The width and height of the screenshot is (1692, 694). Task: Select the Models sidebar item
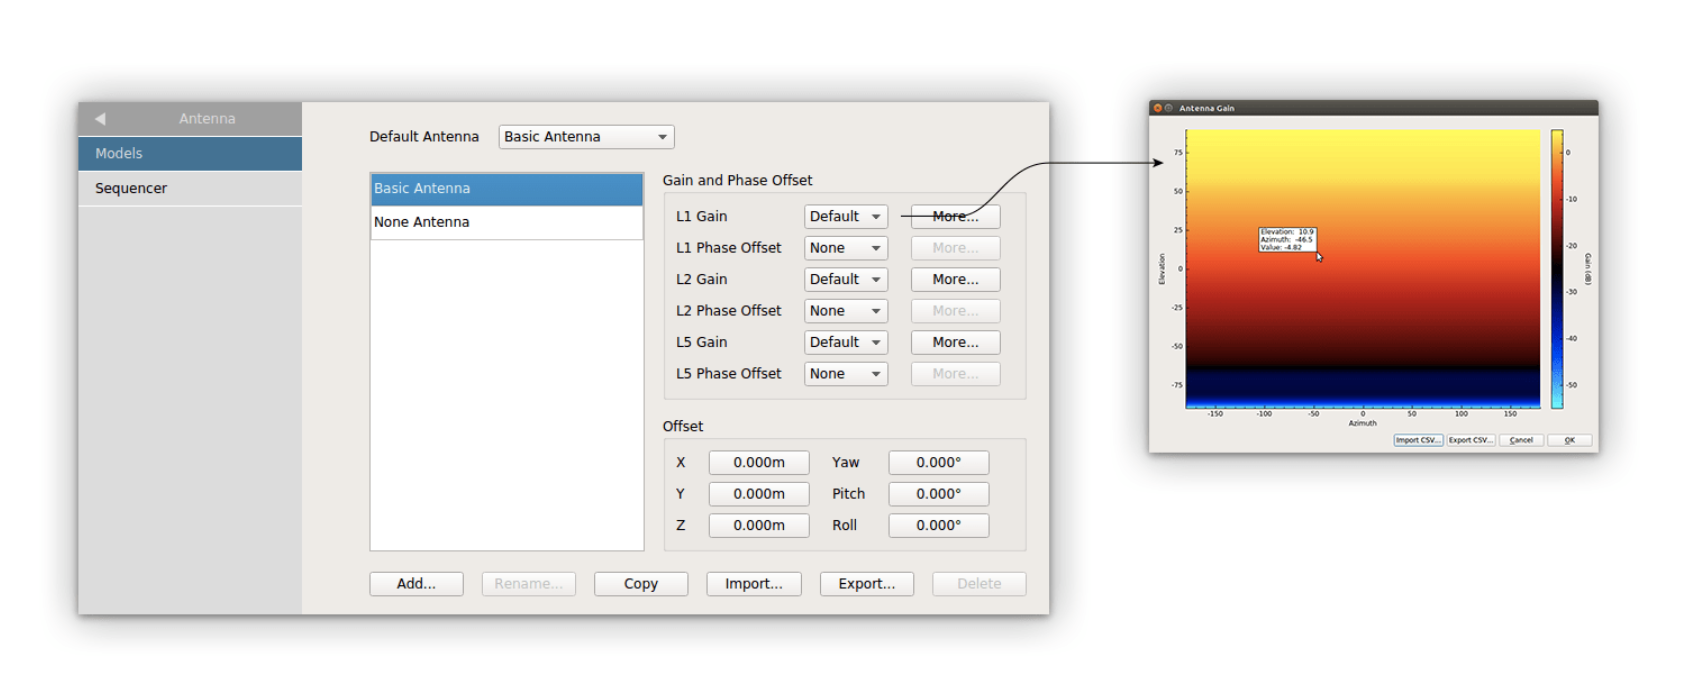click(x=190, y=154)
